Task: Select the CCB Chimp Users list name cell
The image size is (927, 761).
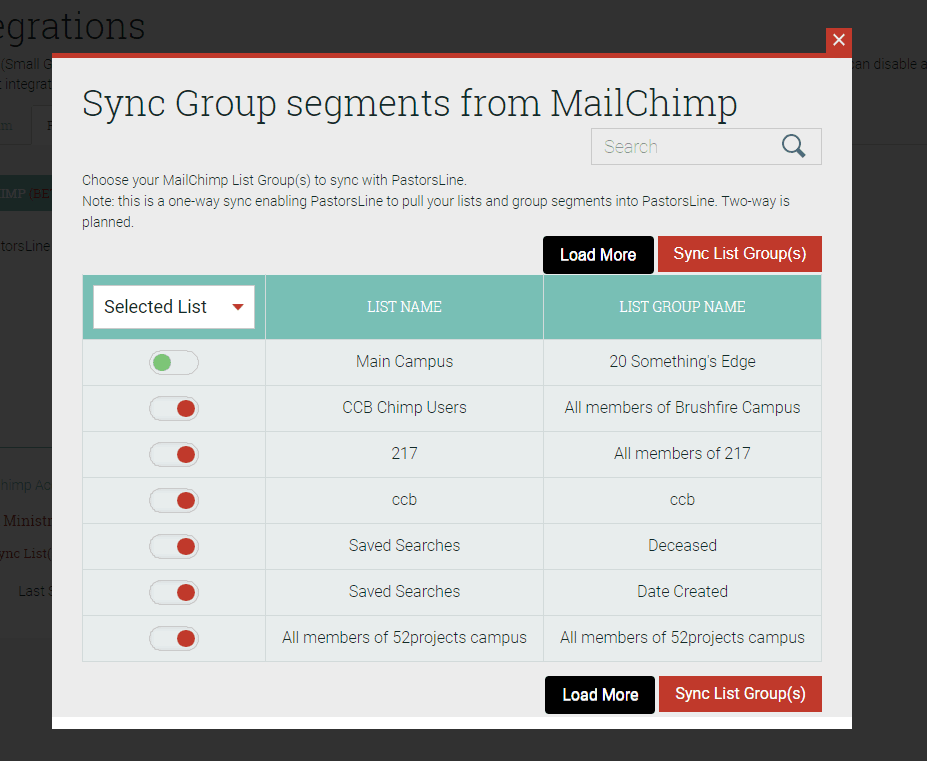Action: [404, 408]
